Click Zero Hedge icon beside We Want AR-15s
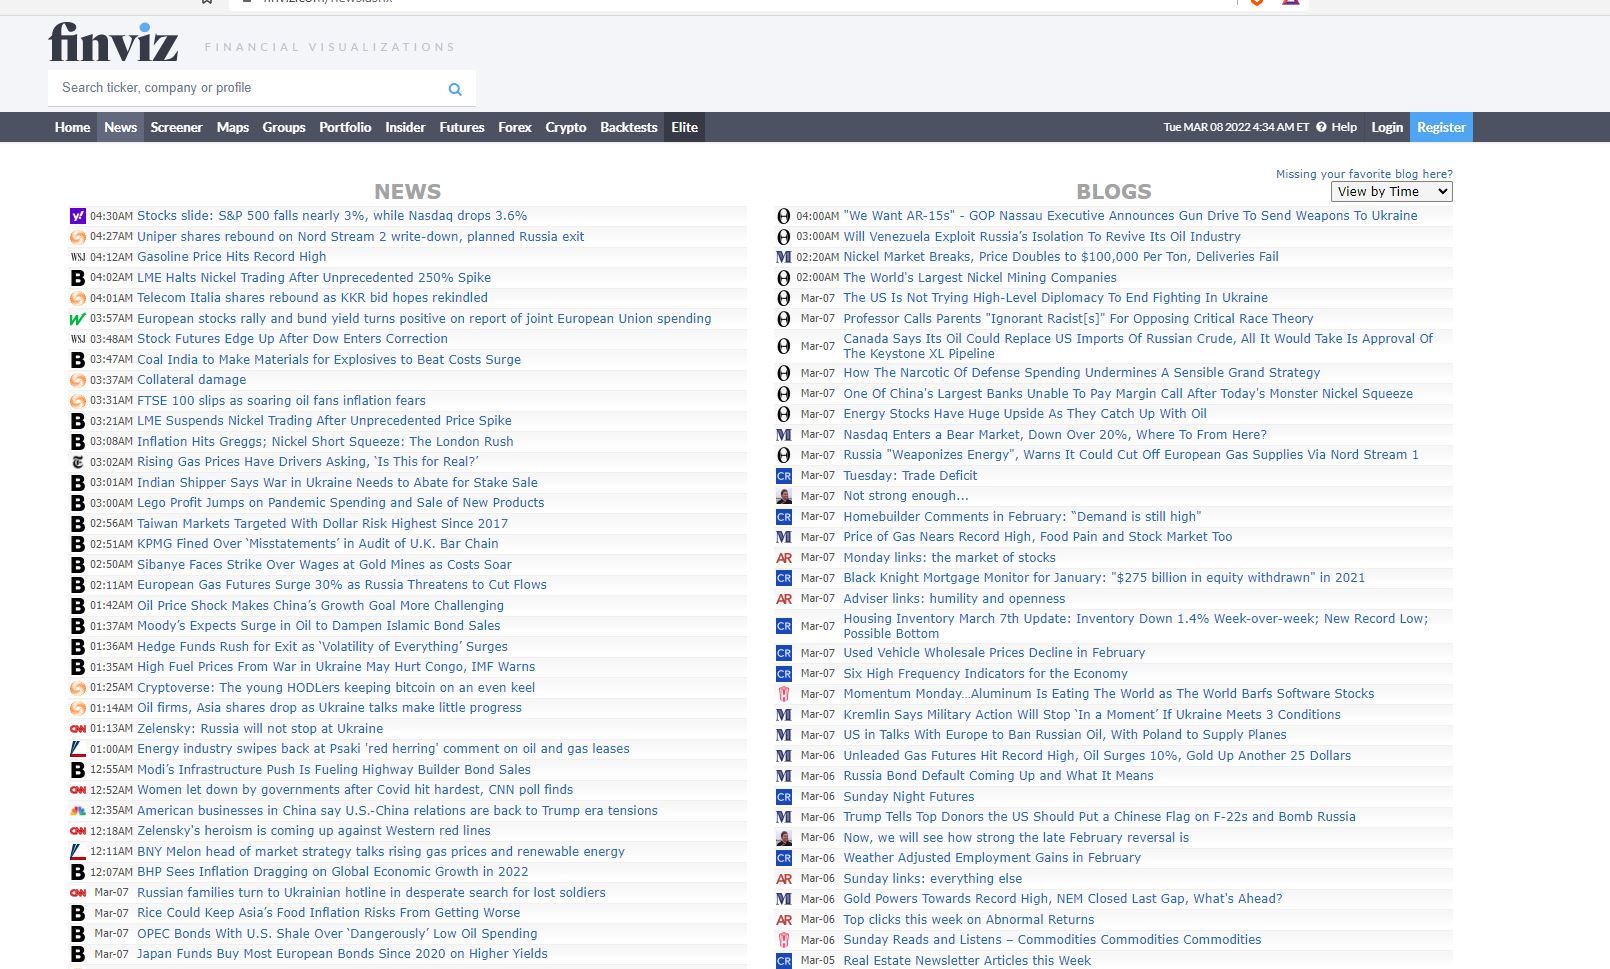 784,216
